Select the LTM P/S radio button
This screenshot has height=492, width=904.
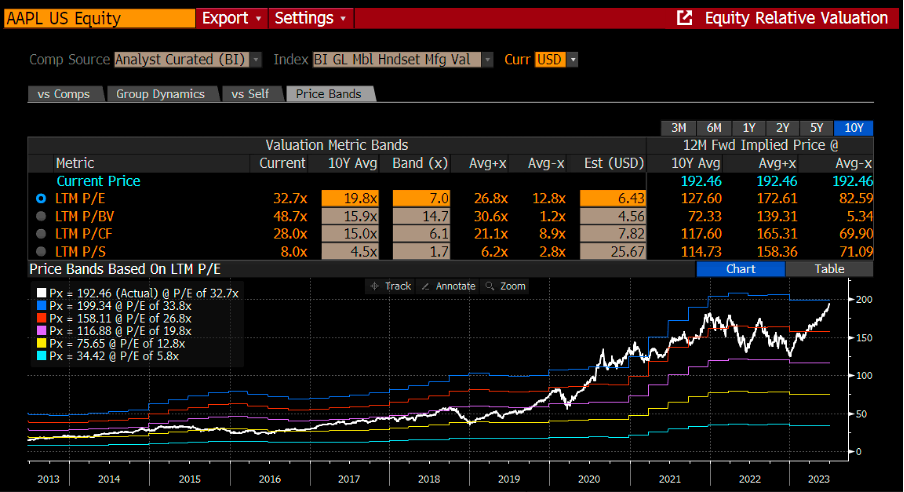click(x=41, y=251)
